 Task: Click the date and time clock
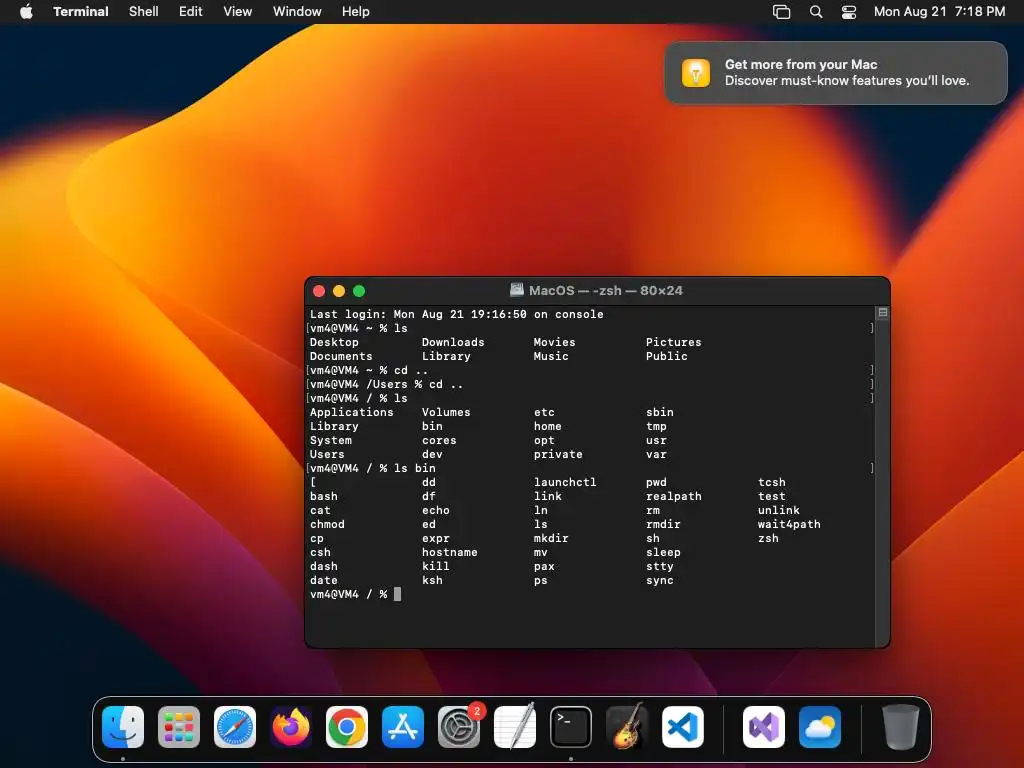[x=939, y=12]
